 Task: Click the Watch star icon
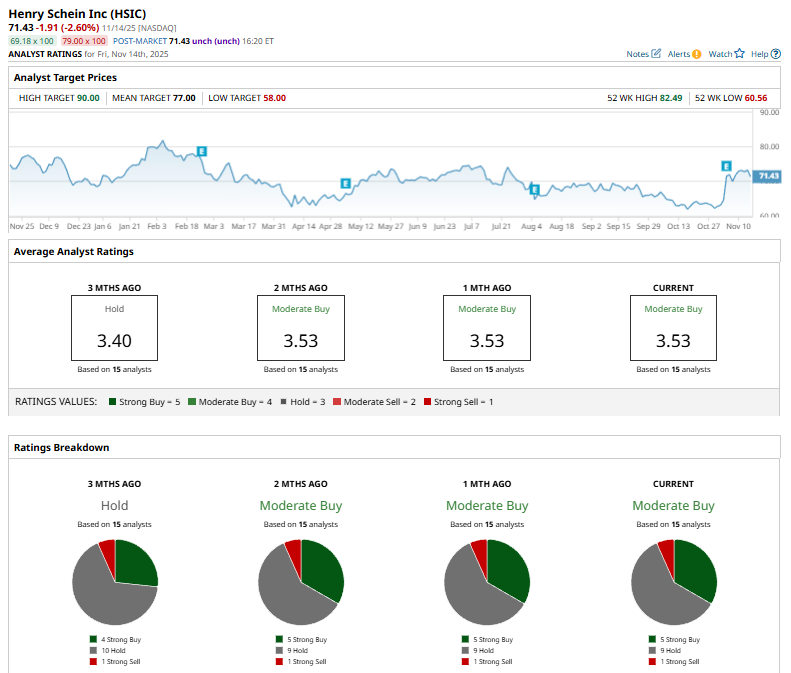click(739, 54)
